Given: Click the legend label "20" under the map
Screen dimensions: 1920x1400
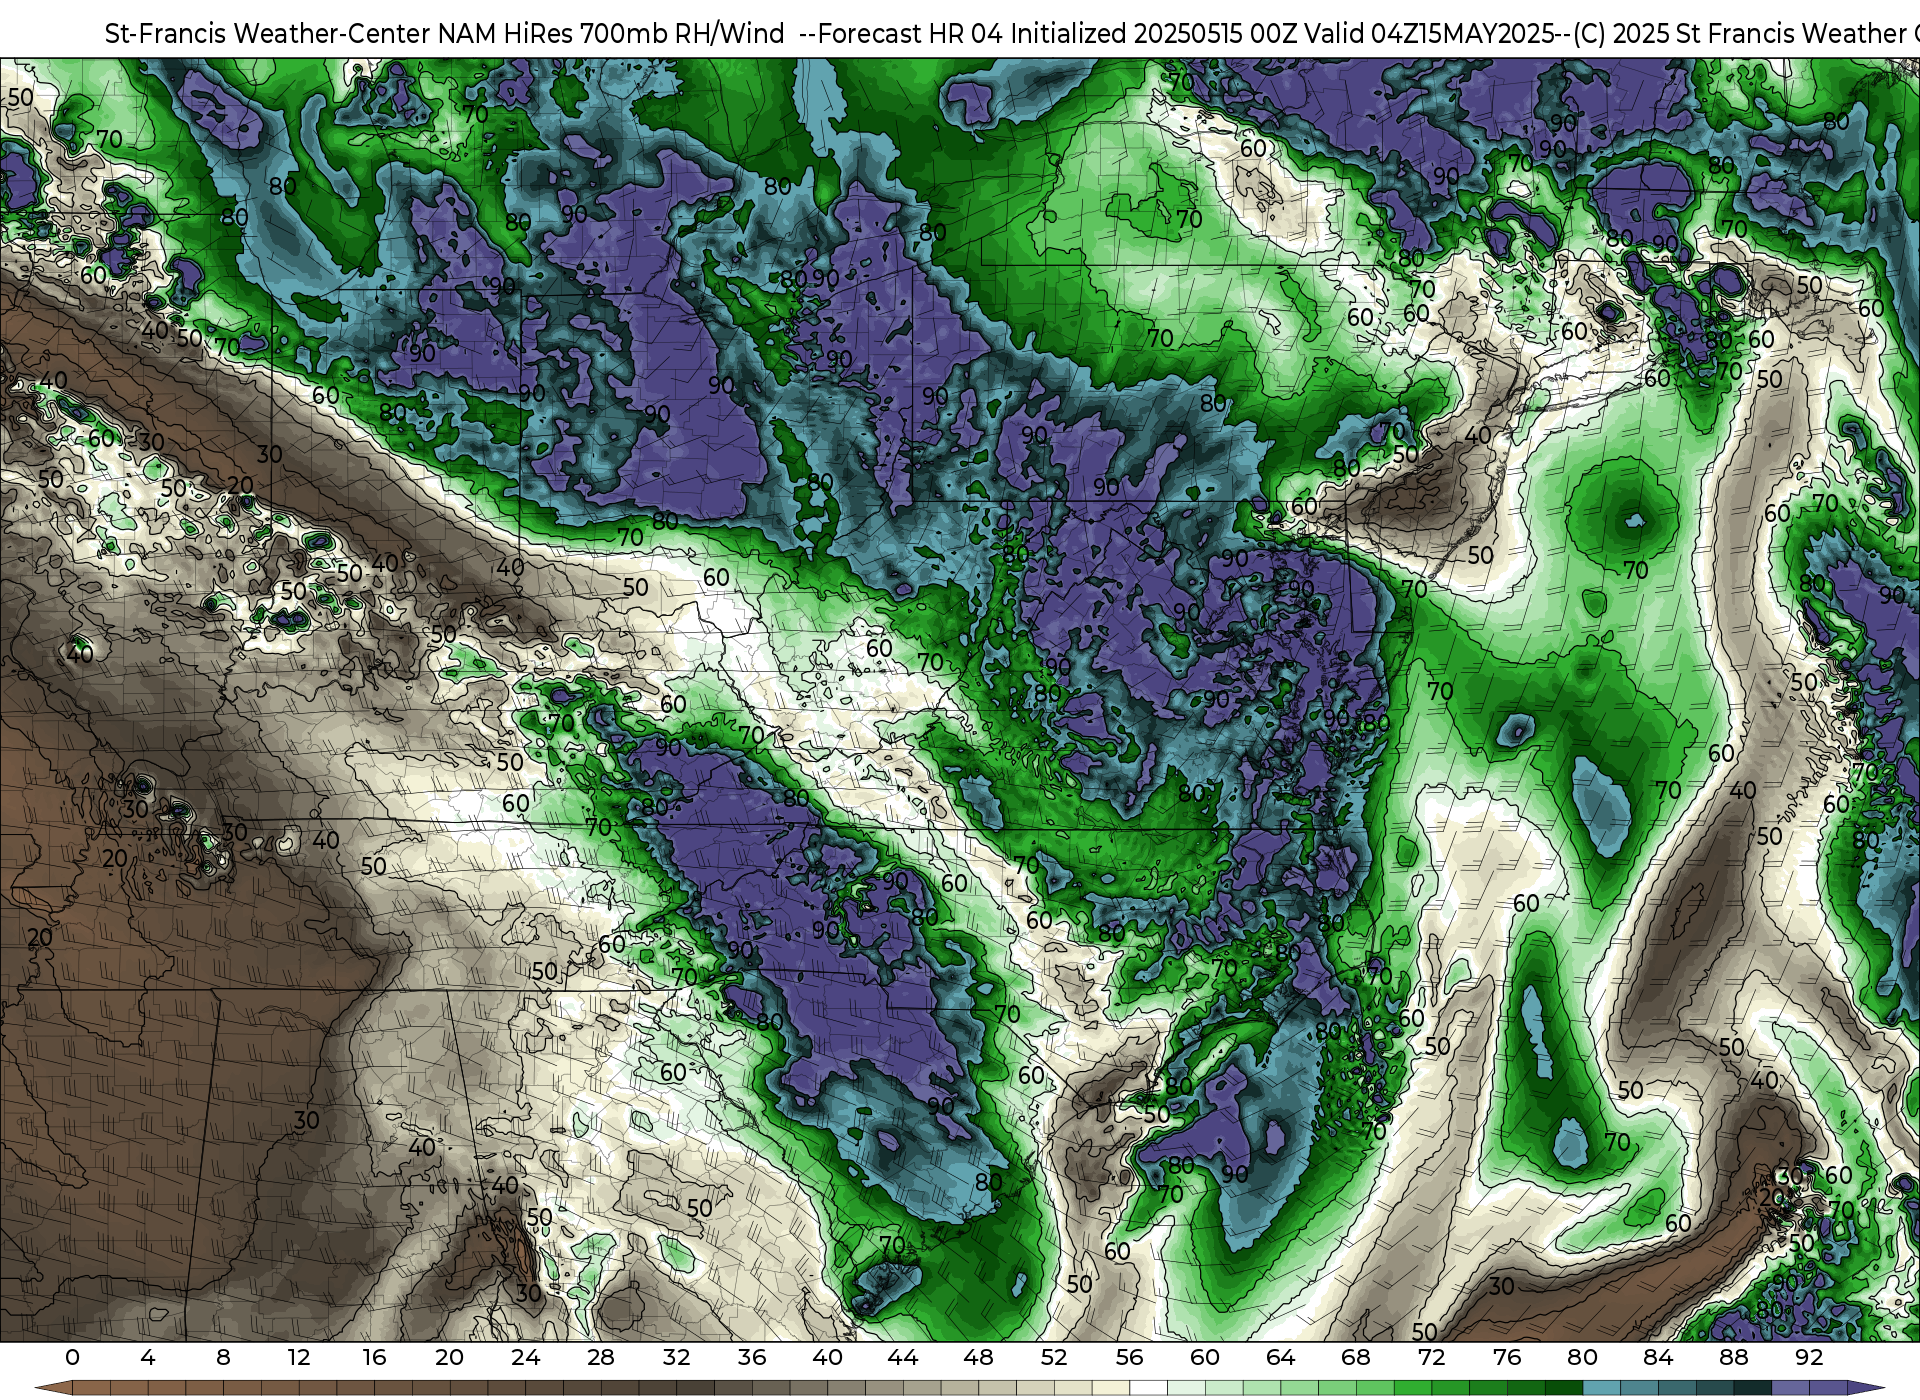Looking at the screenshot, I should coord(449,1357).
